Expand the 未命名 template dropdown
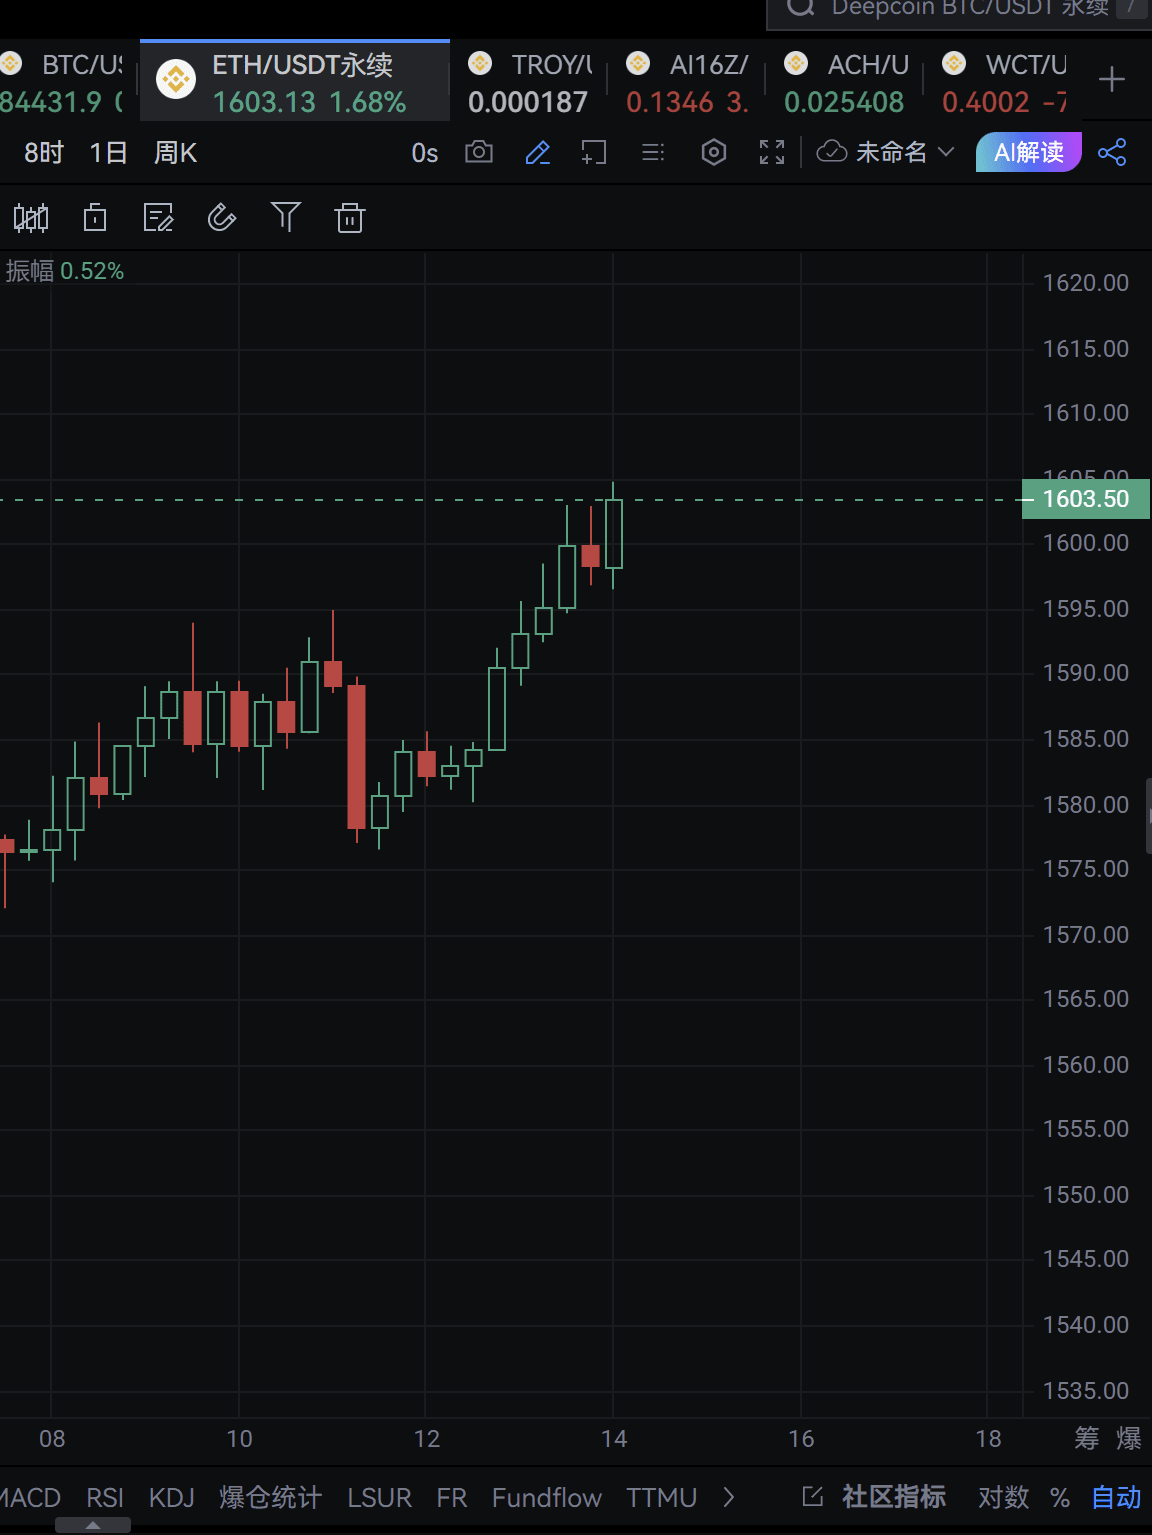Screen dimensions: 1152x1535 (x=886, y=152)
